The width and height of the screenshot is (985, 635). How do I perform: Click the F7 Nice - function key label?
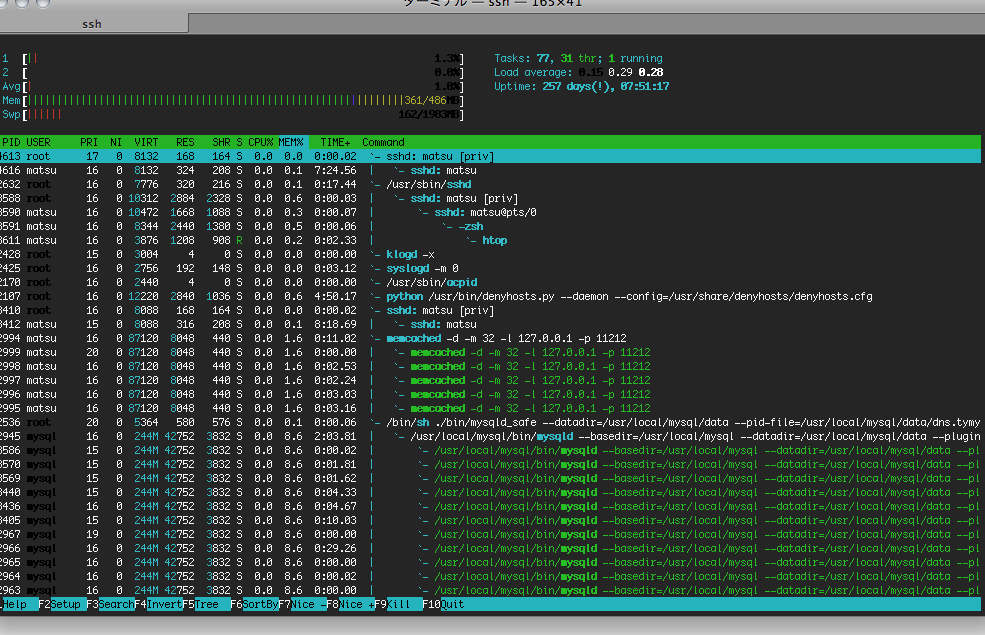(x=302, y=604)
